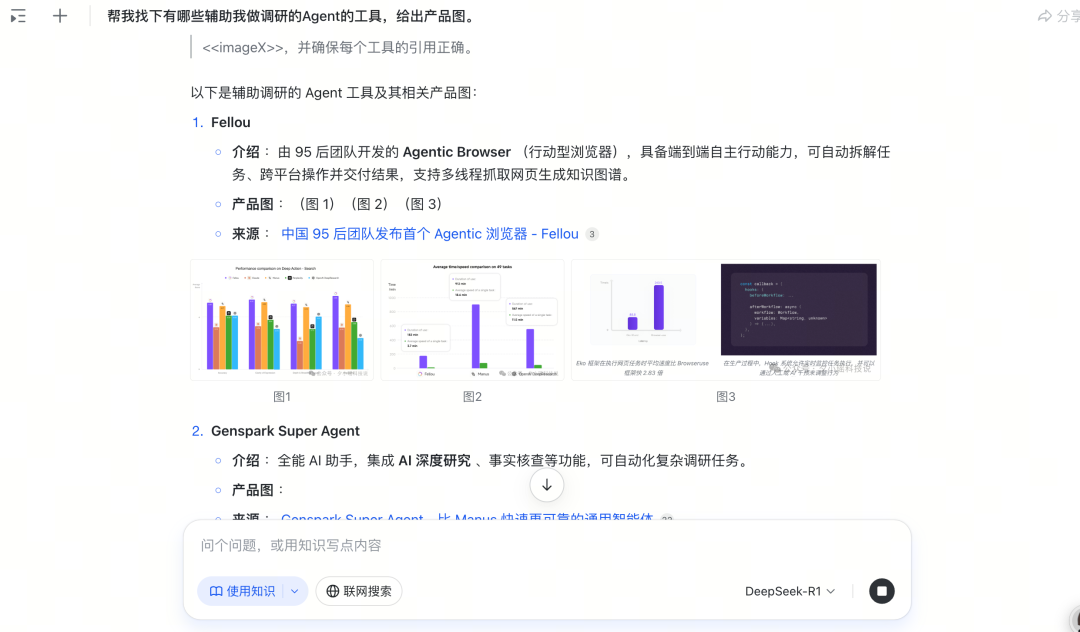This screenshot has height=632, width=1080.
Task: Open citation badge 3 beside Fellou link
Action: (x=592, y=234)
